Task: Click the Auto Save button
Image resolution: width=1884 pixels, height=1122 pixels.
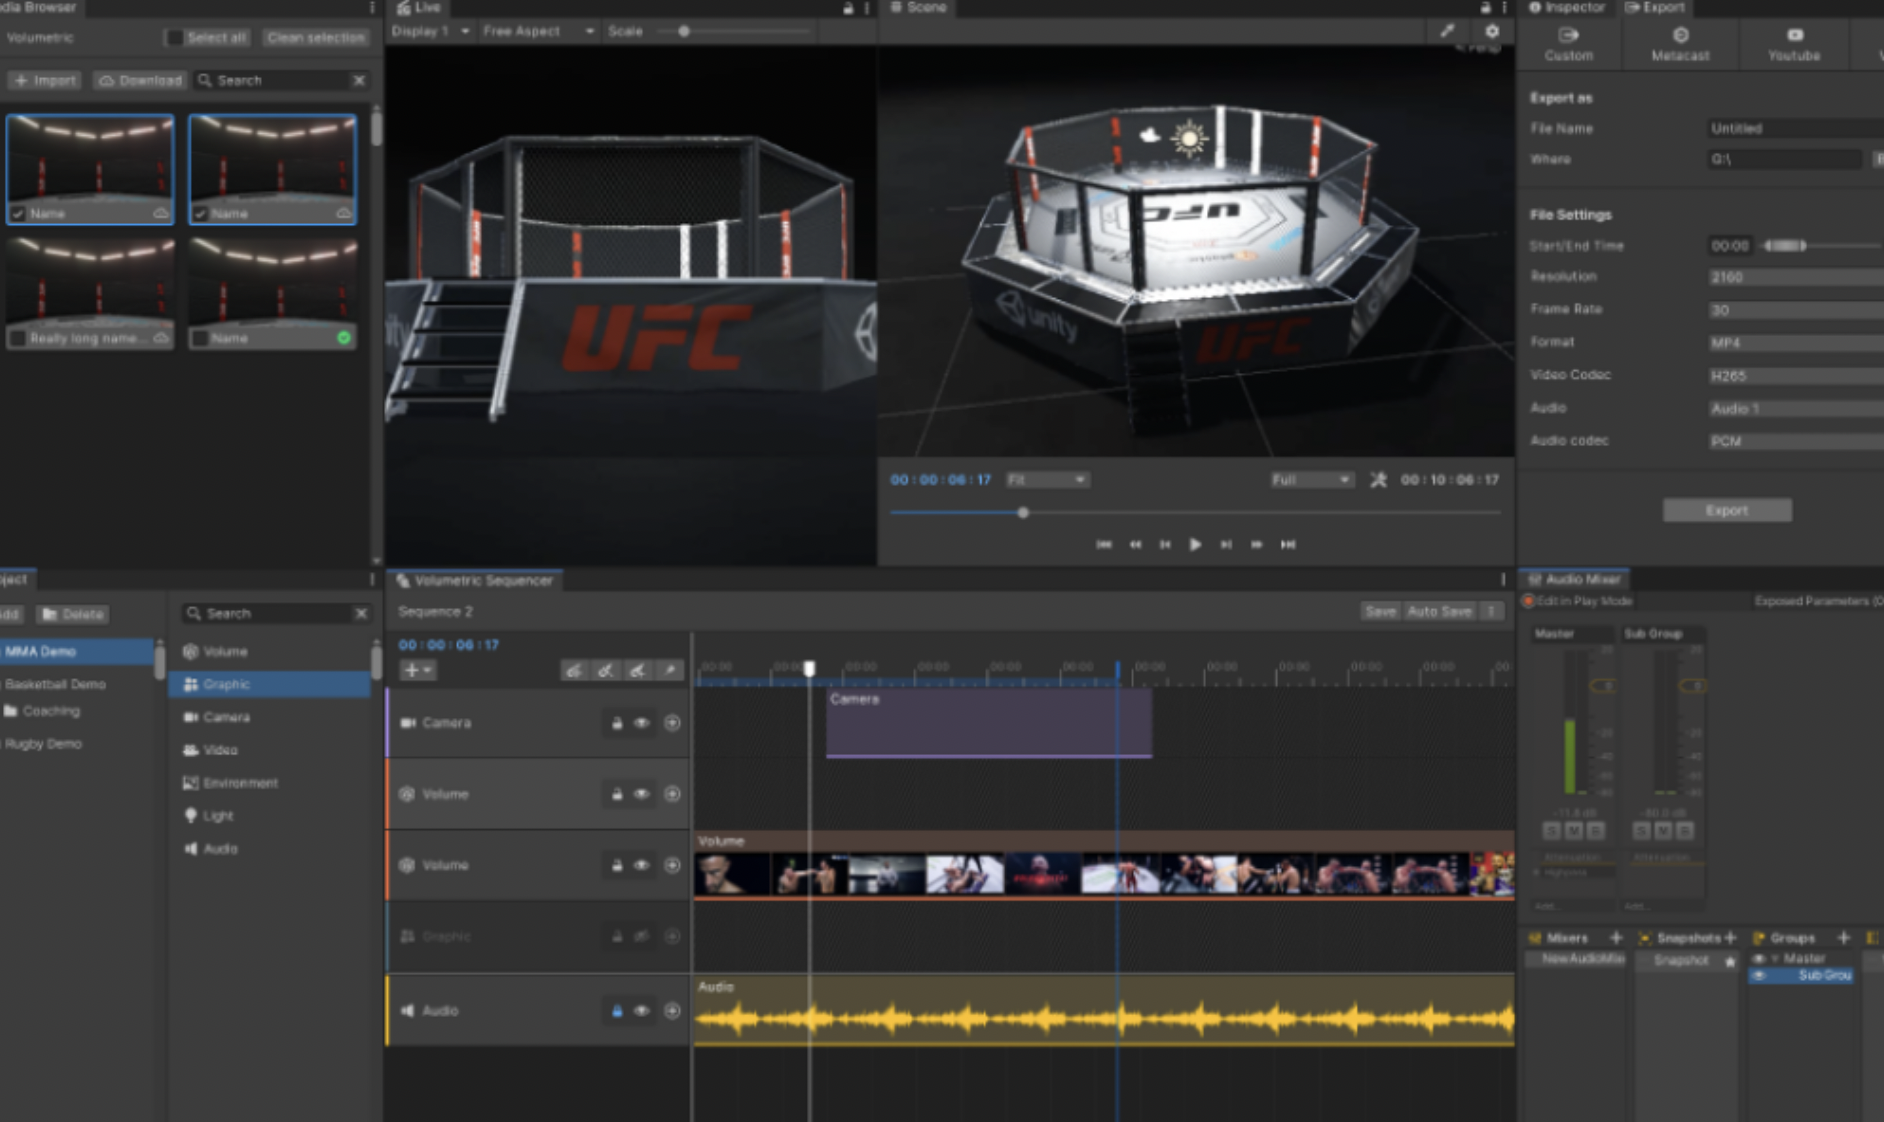Action: point(1439,611)
